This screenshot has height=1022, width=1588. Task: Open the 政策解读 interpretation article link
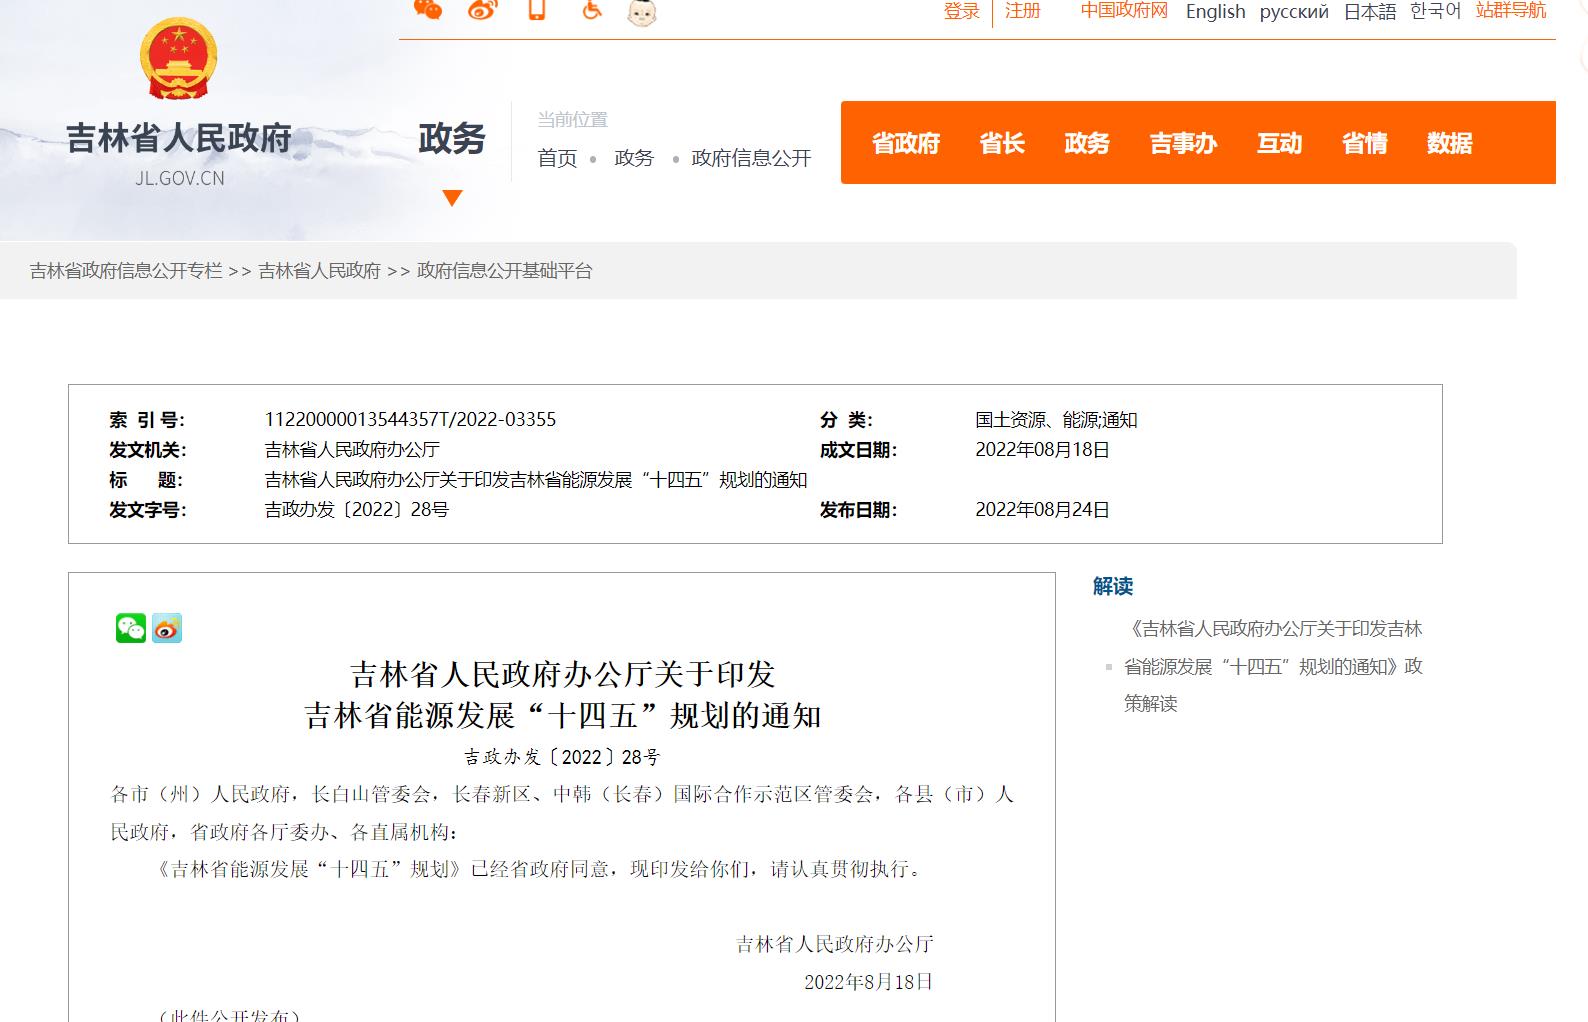pyautogui.click(x=1273, y=666)
